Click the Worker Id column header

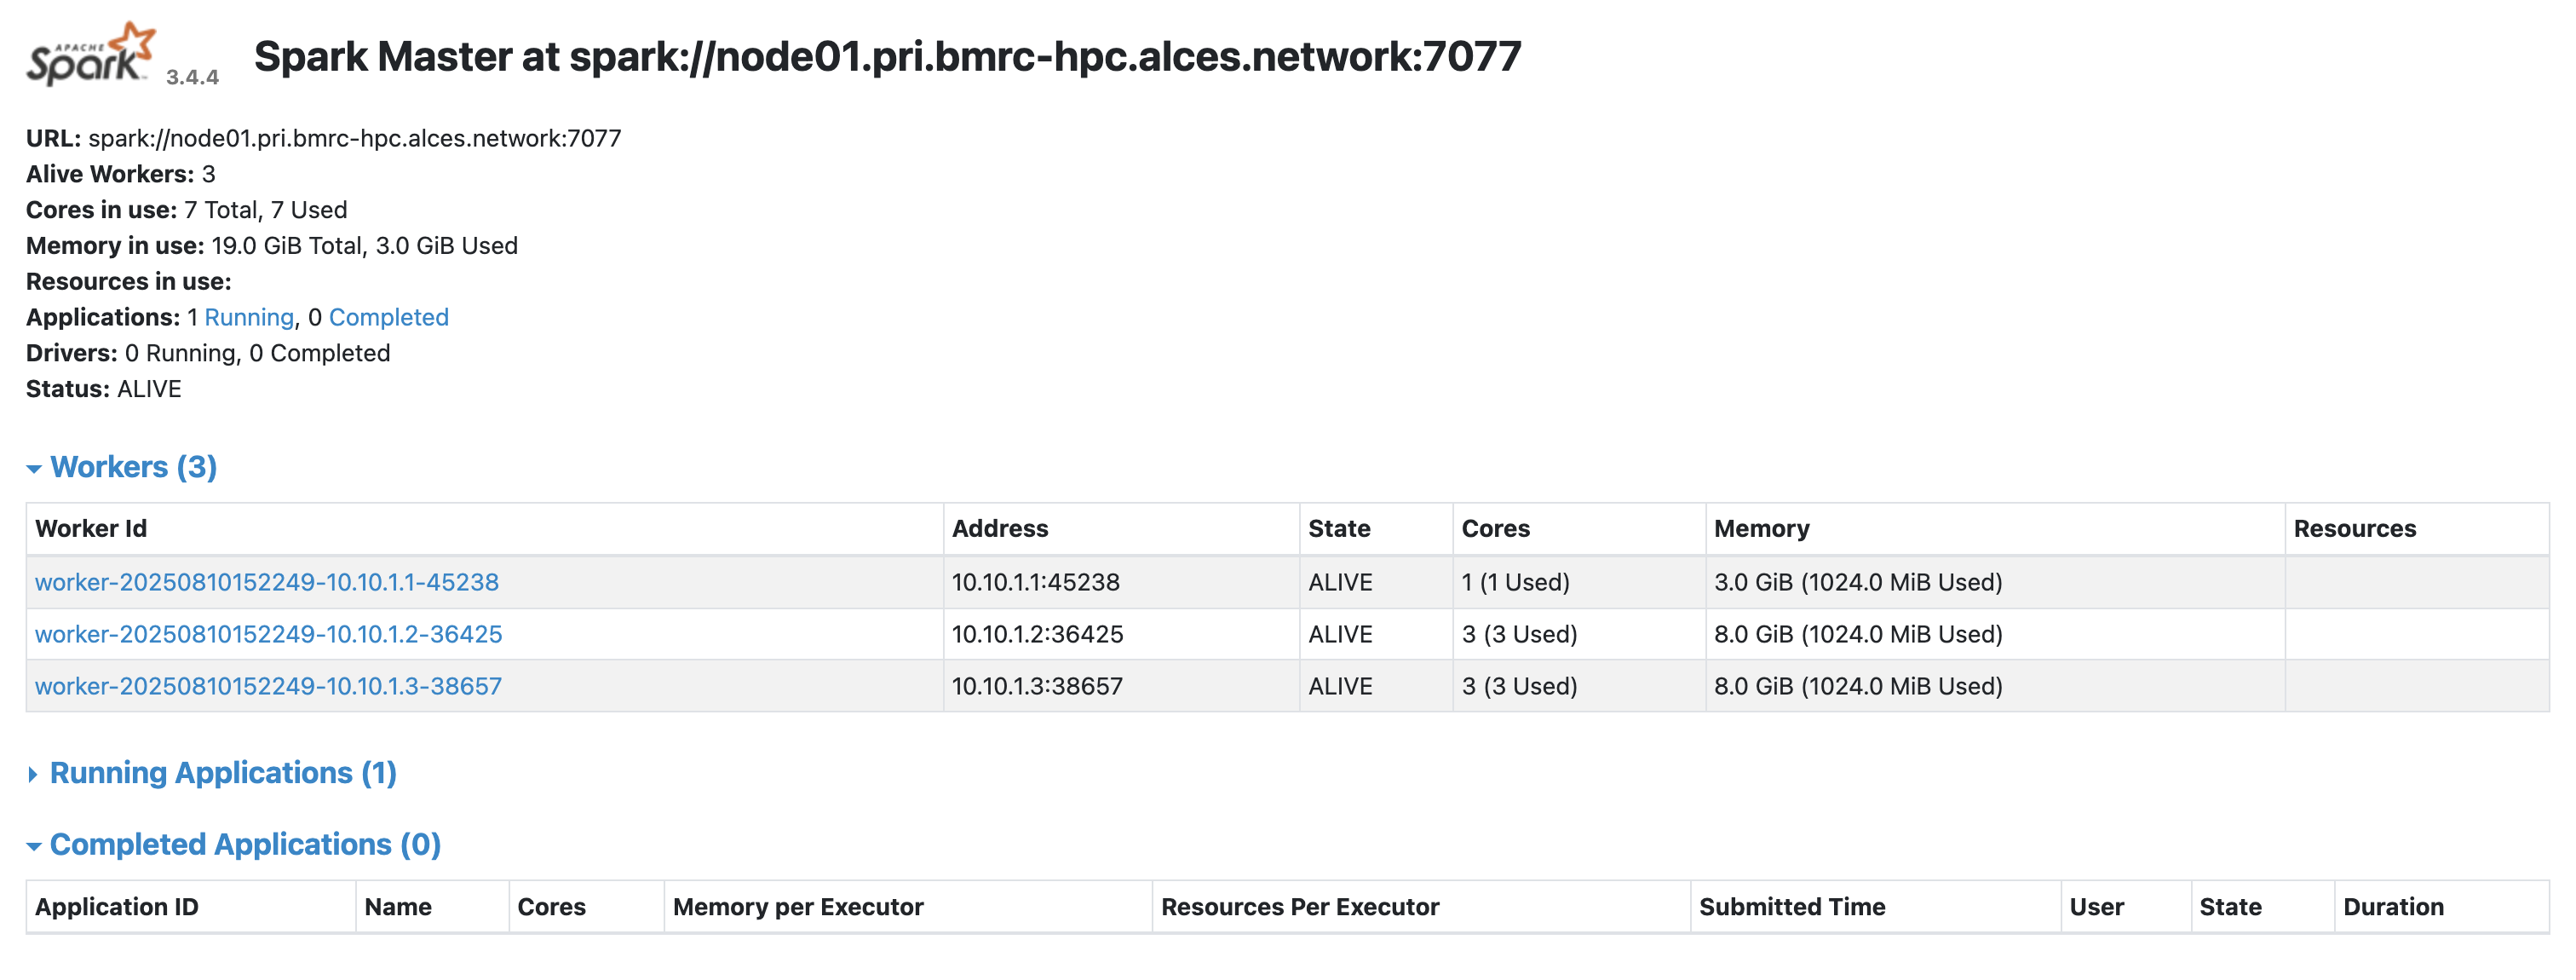coord(91,529)
